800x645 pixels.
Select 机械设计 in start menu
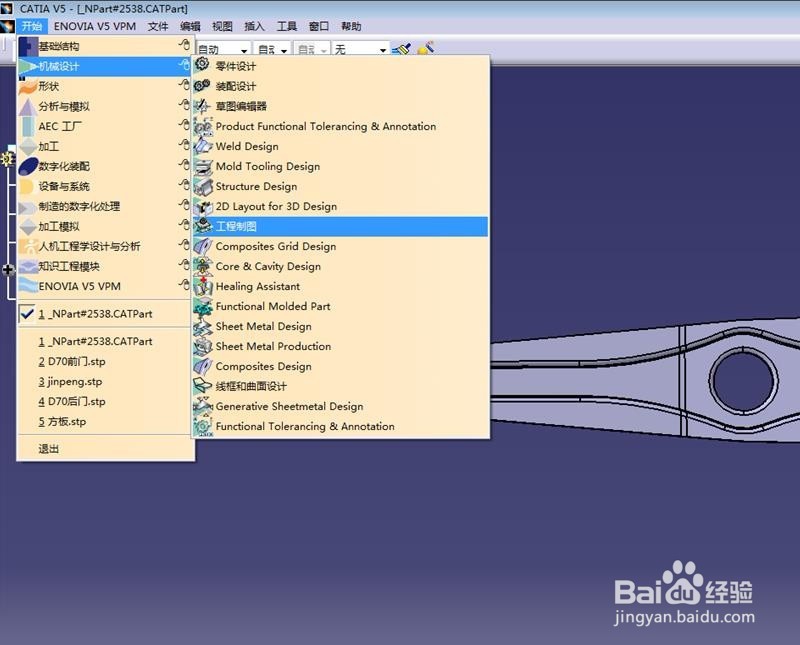104,66
